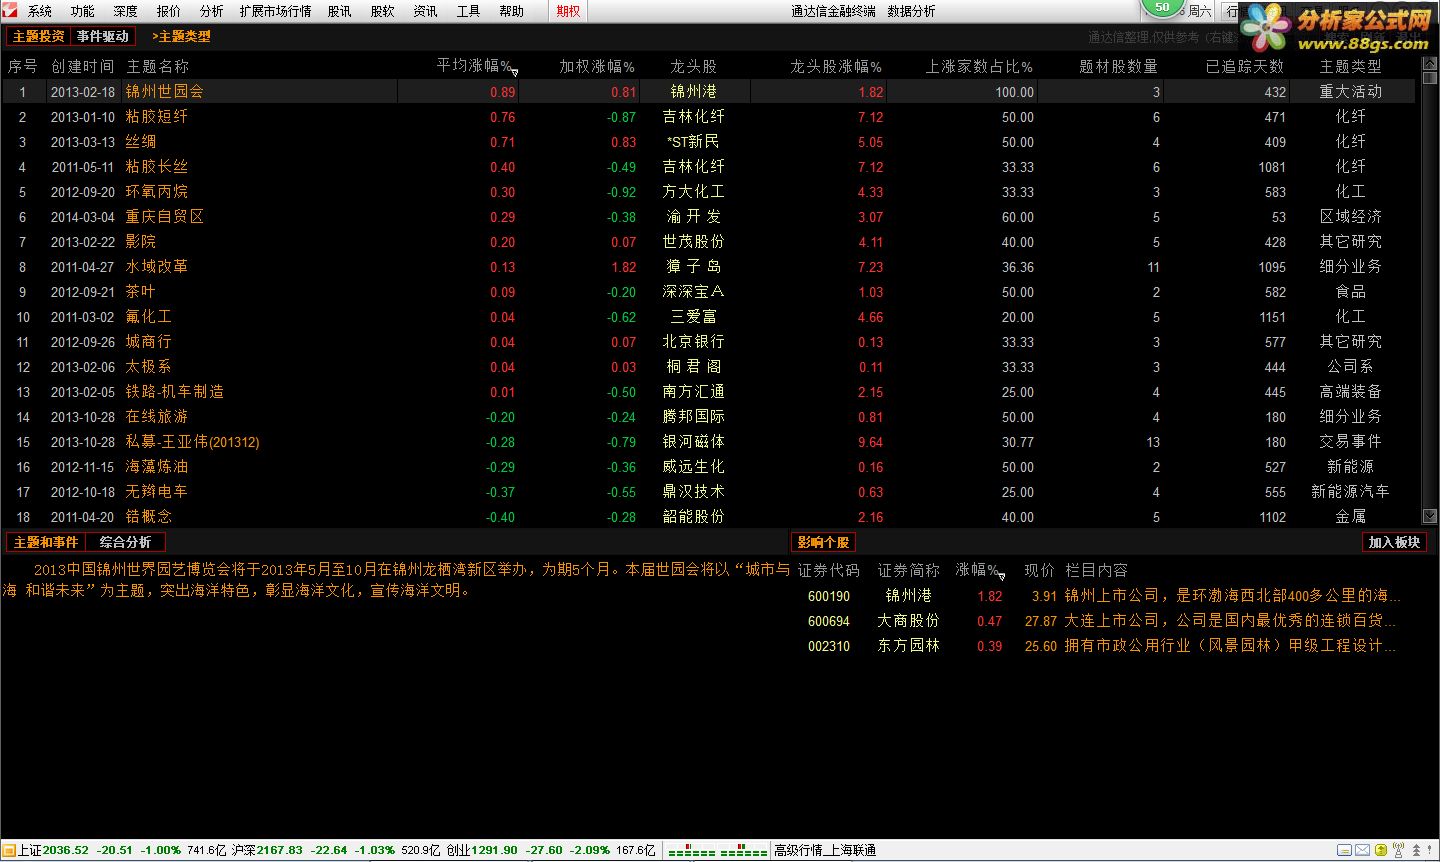The width and height of the screenshot is (1440, 862).
Task: Open the 功能 menu
Action: (x=83, y=11)
